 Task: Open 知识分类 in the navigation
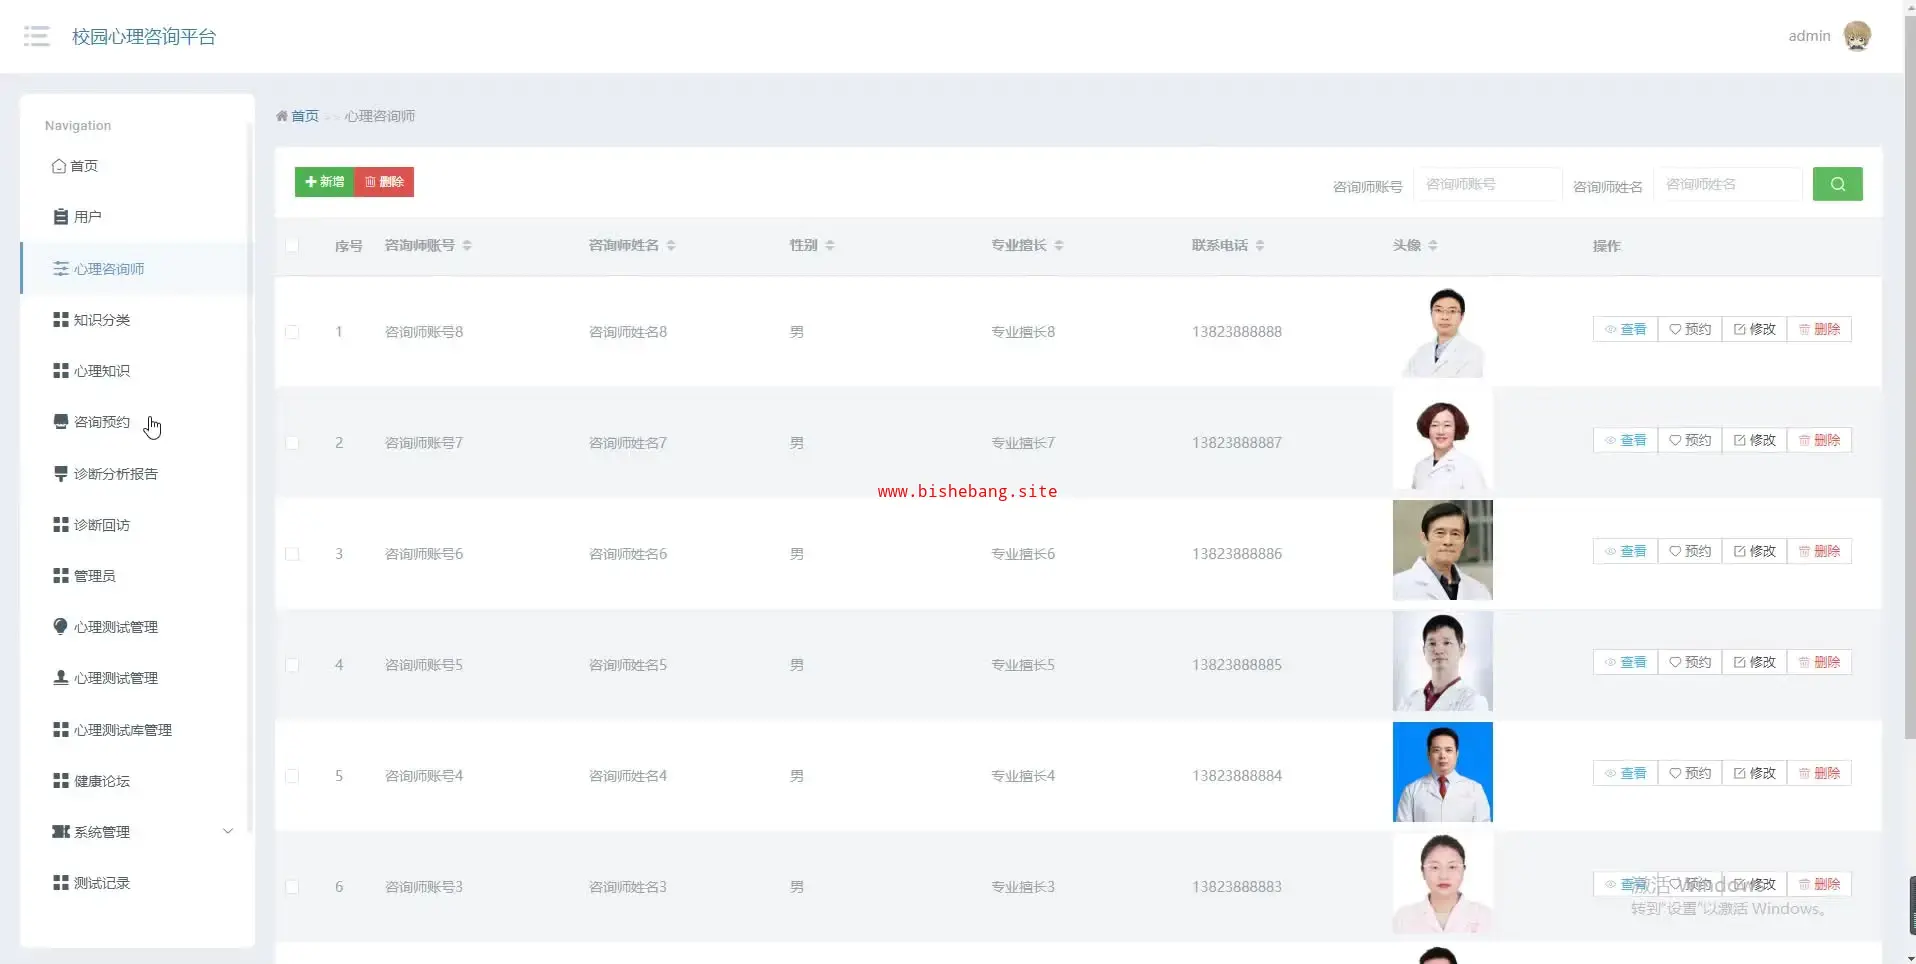coord(136,320)
